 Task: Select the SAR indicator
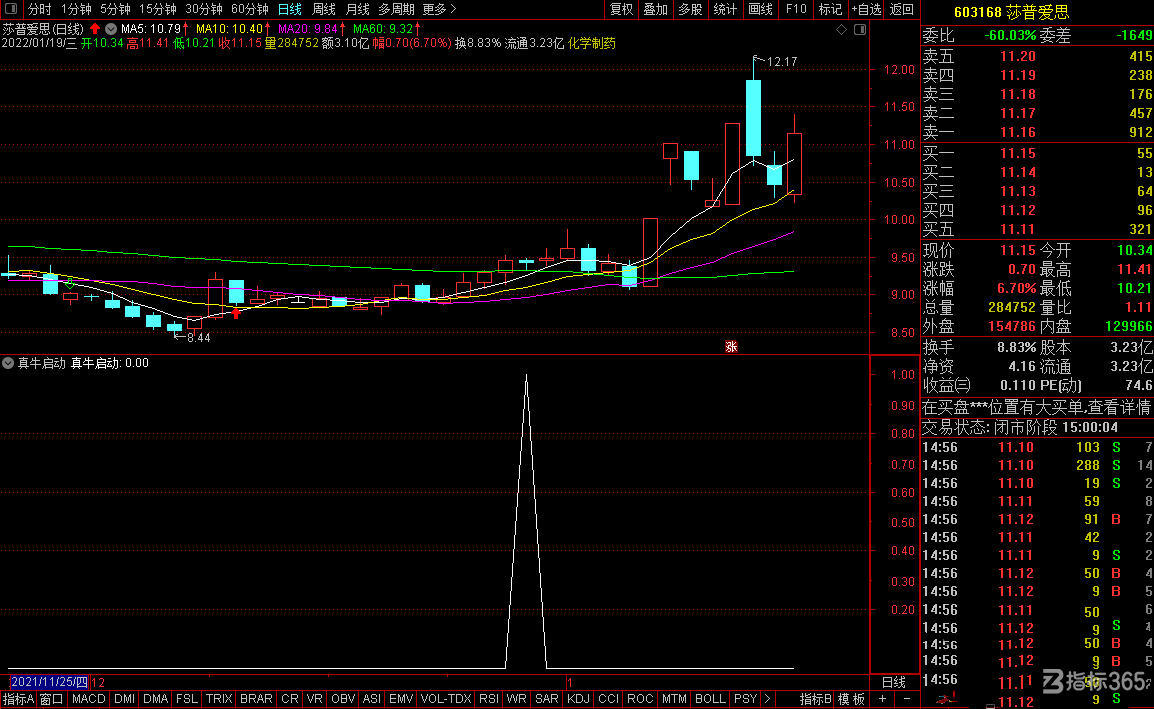click(x=547, y=699)
